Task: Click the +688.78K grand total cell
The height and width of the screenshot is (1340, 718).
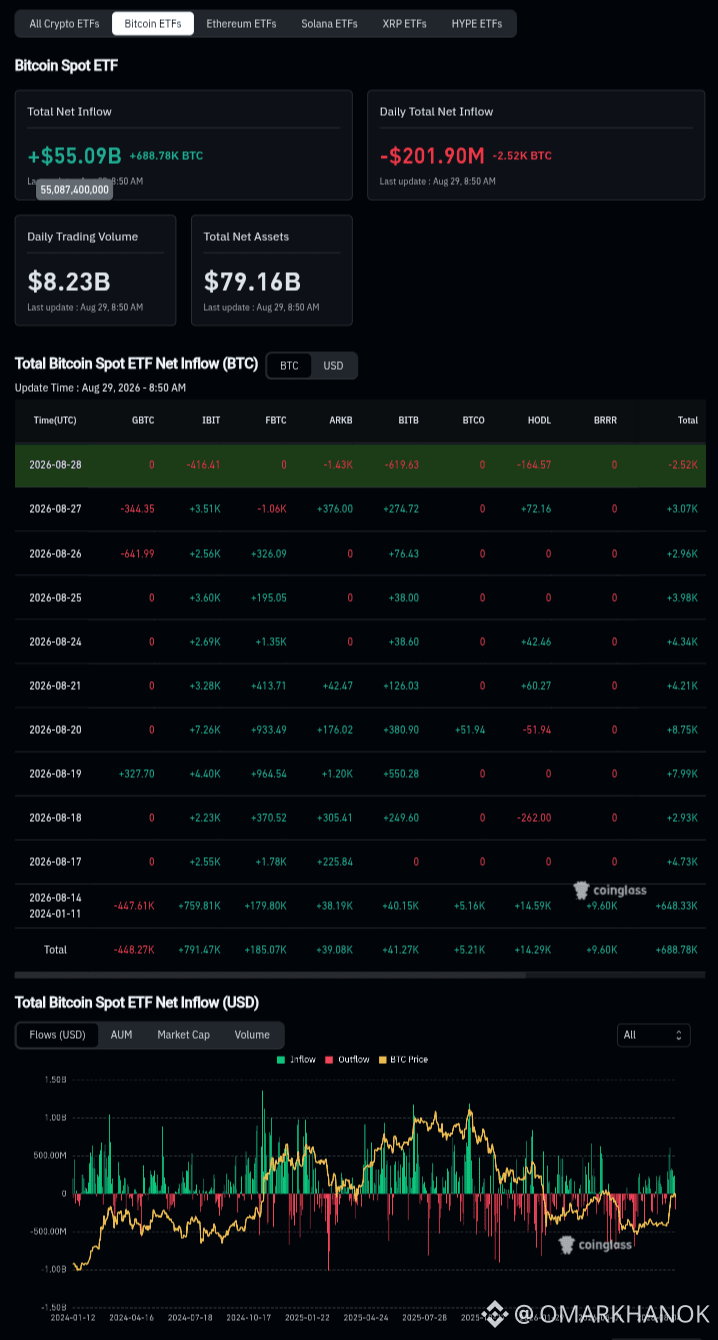Action: [676, 949]
